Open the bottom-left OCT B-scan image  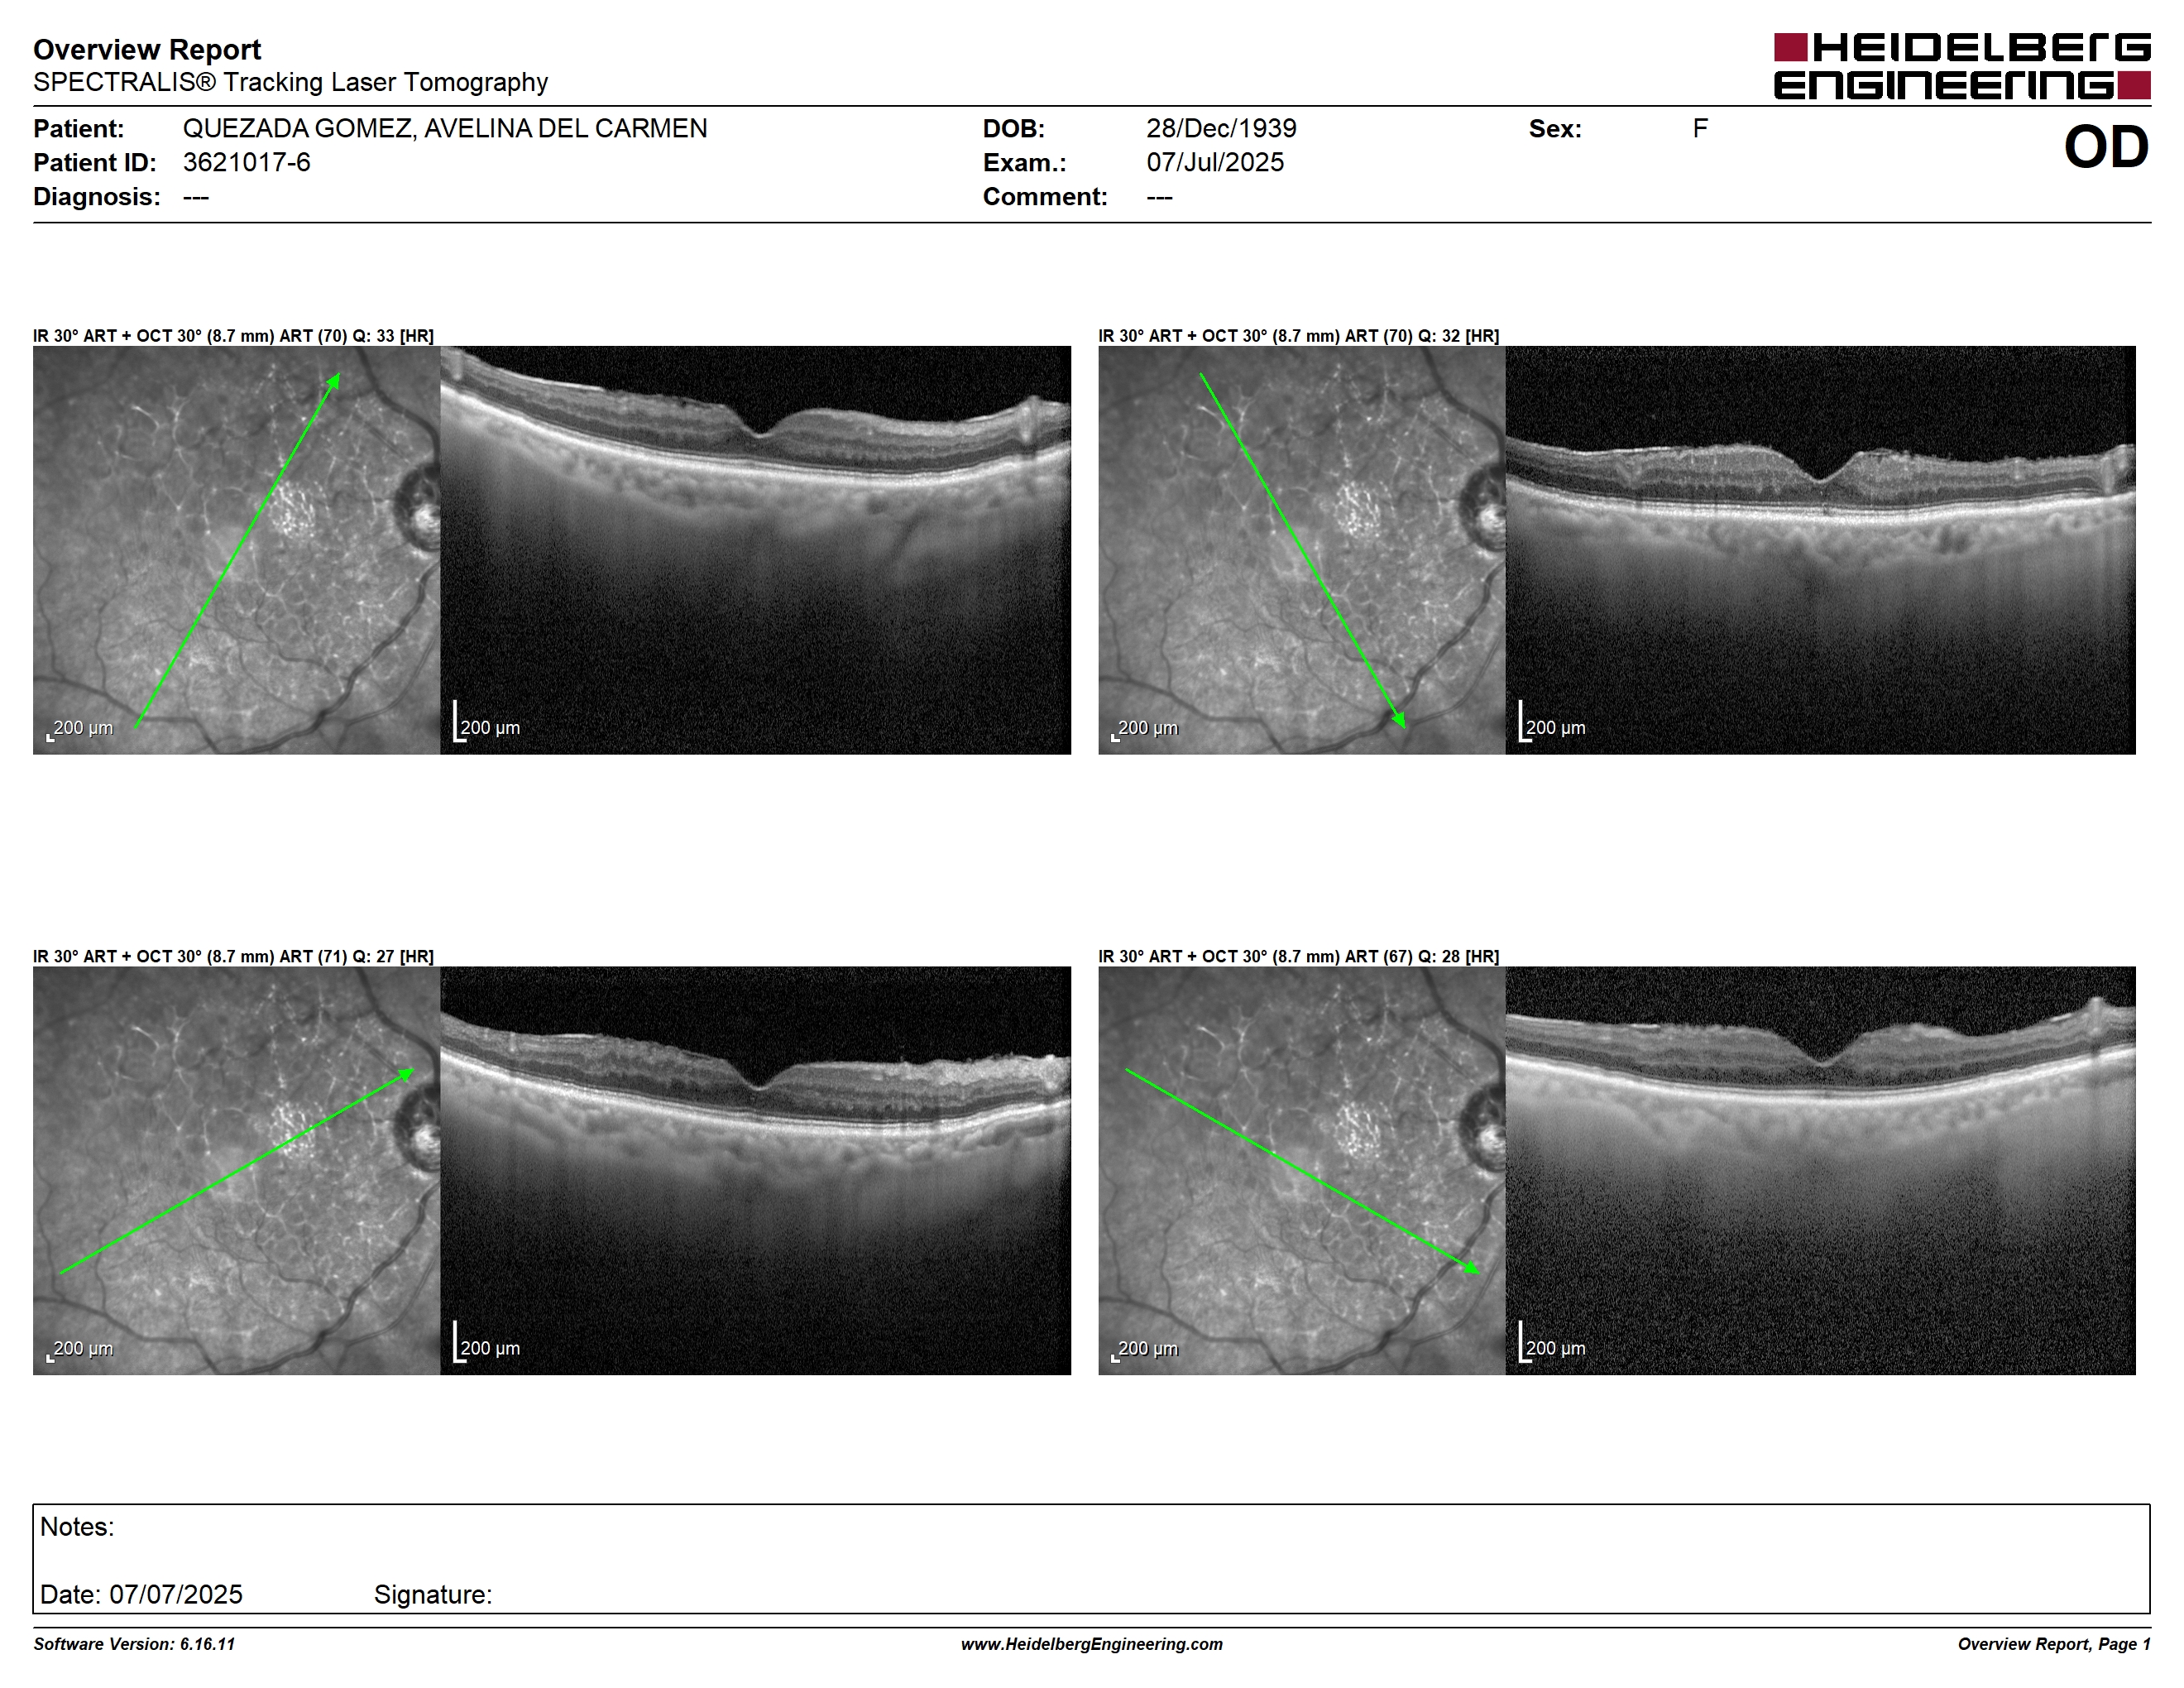(x=755, y=1170)
